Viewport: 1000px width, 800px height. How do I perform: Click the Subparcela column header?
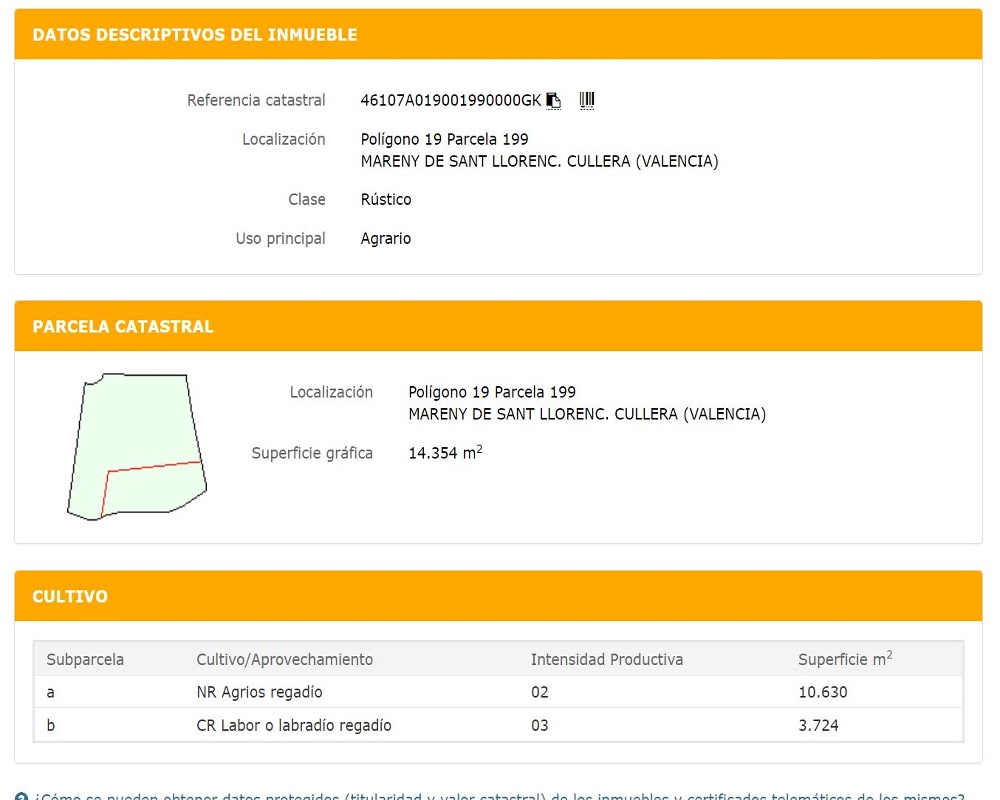(x=85, y=660)
